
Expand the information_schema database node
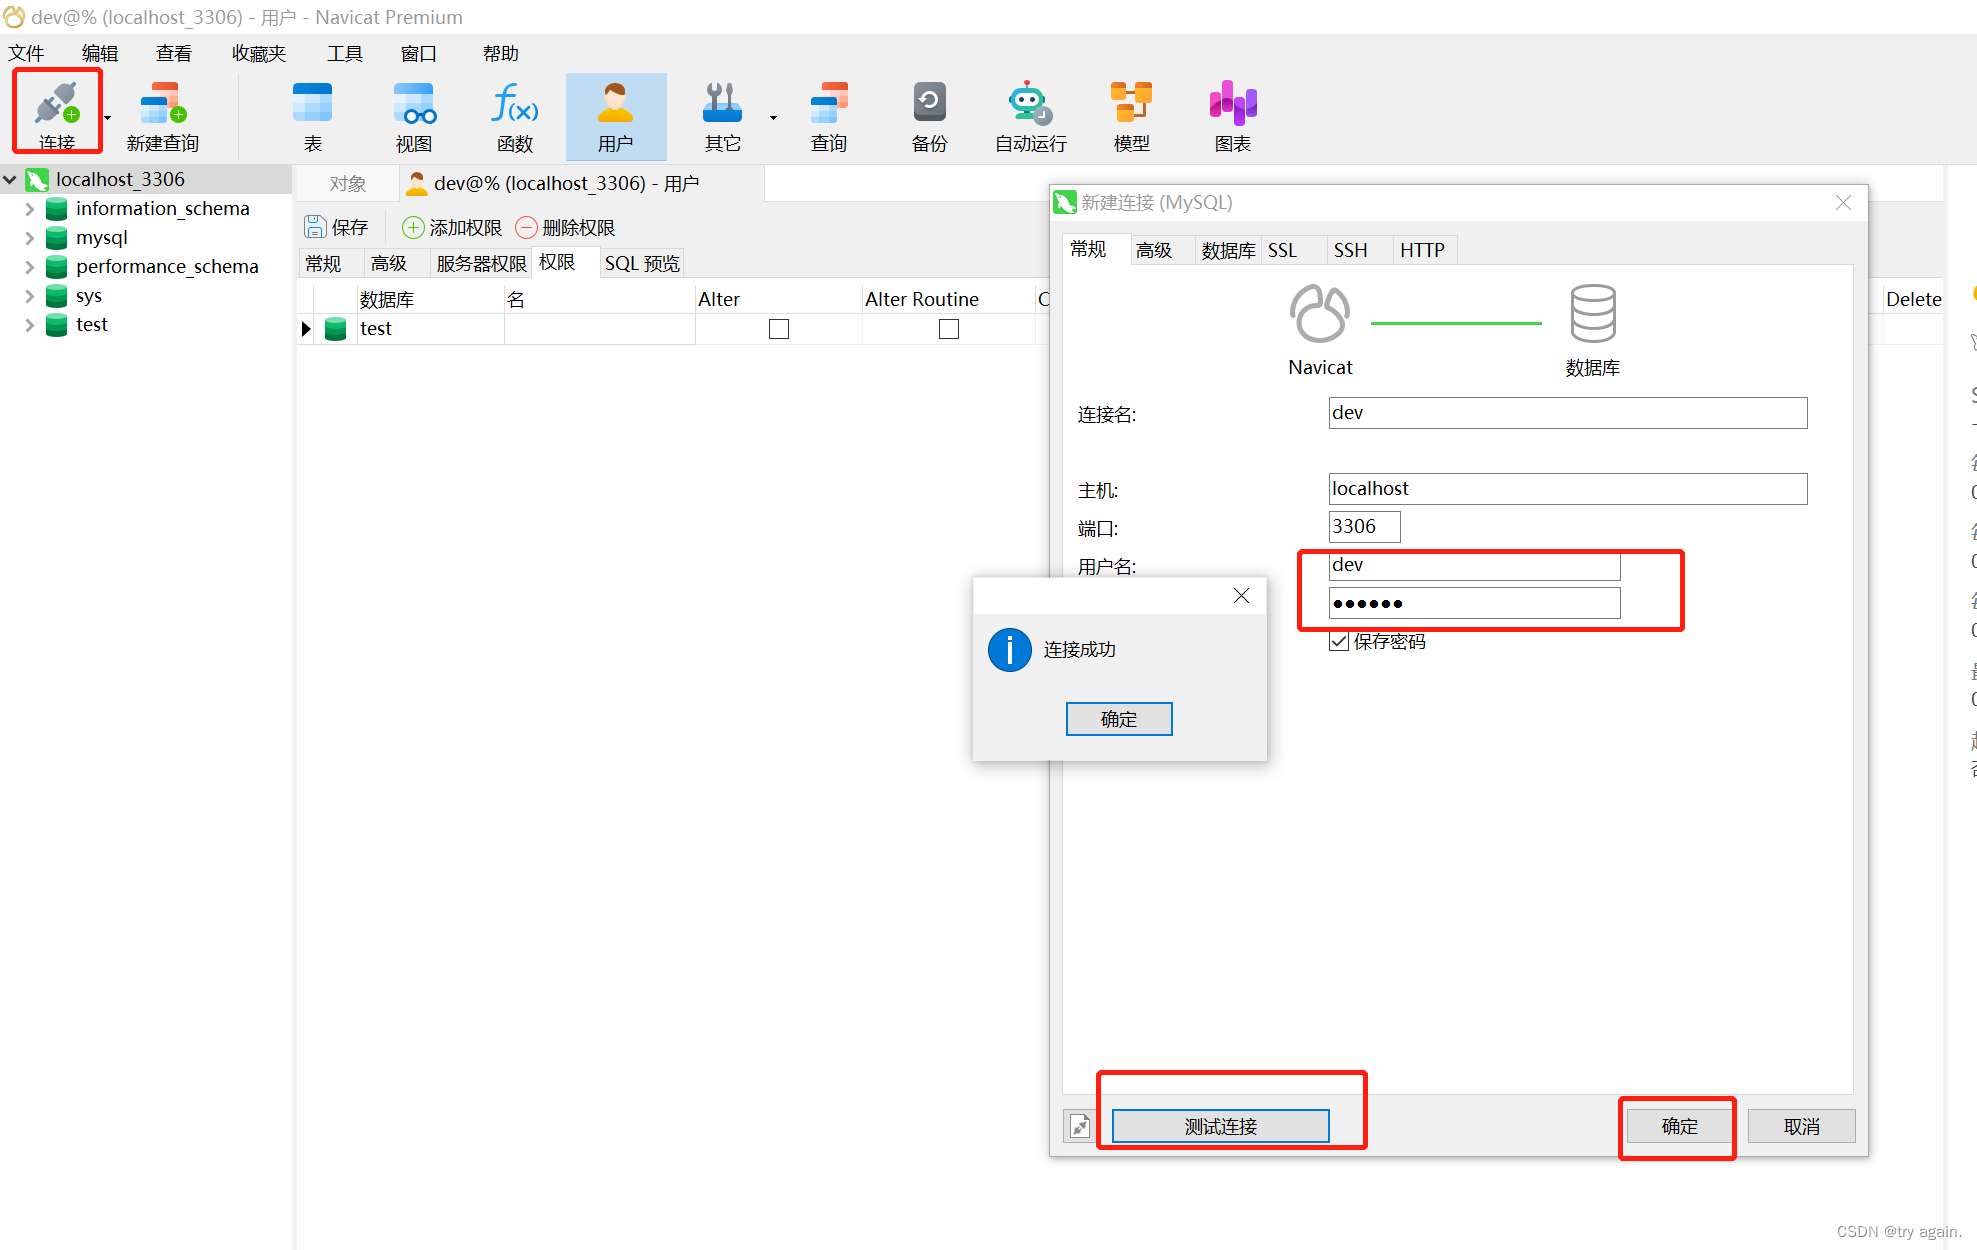30,208
